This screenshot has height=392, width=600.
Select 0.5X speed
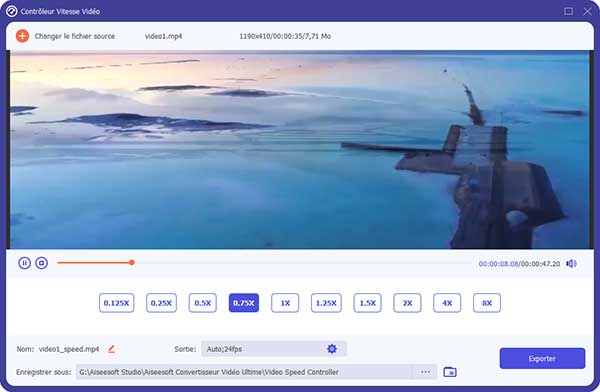tap(202, 303)
